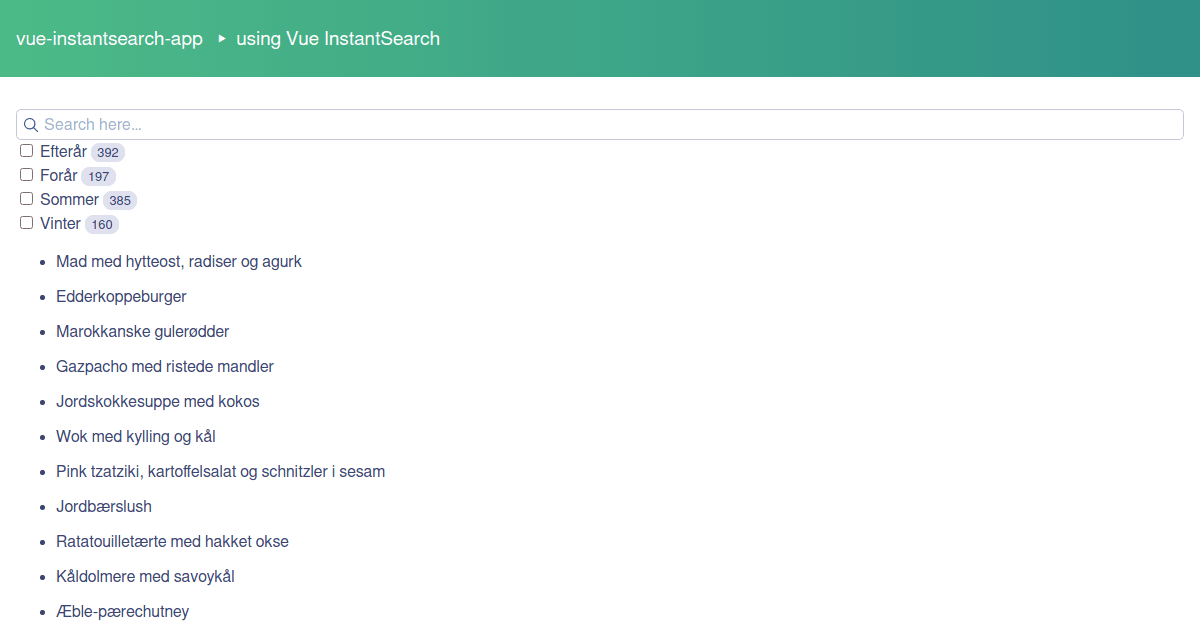
Task: Enable the Efterår season filter
Action: pyautogui.click(x=26, y=150)
